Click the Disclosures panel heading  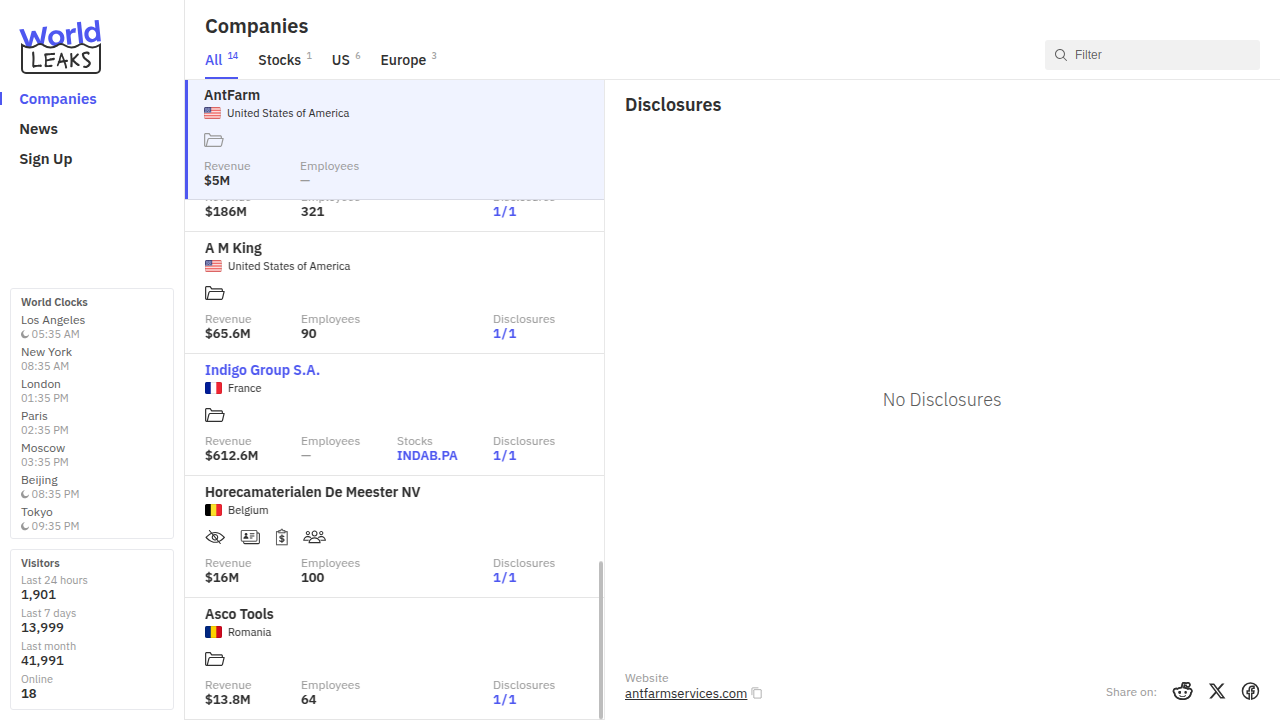tap(673, 105)
